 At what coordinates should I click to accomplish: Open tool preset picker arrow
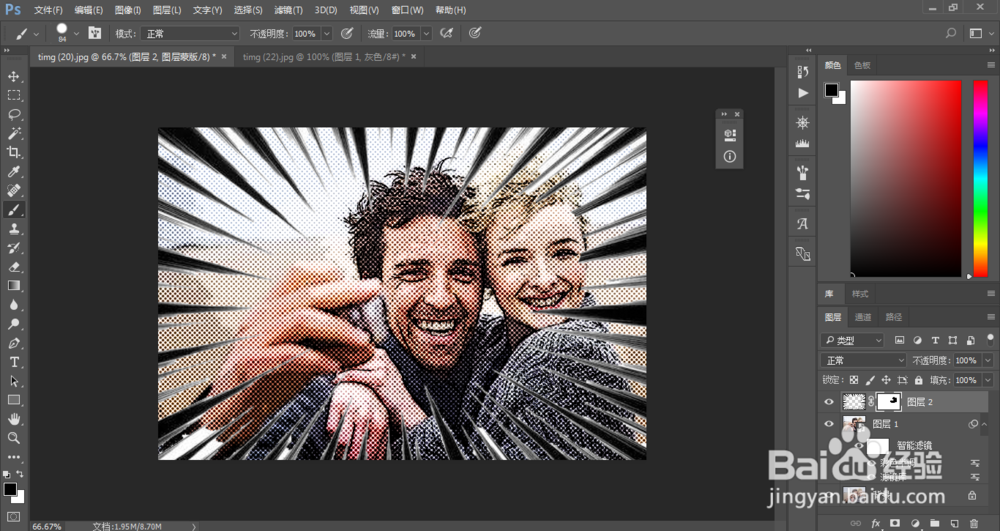pos(36,34)
